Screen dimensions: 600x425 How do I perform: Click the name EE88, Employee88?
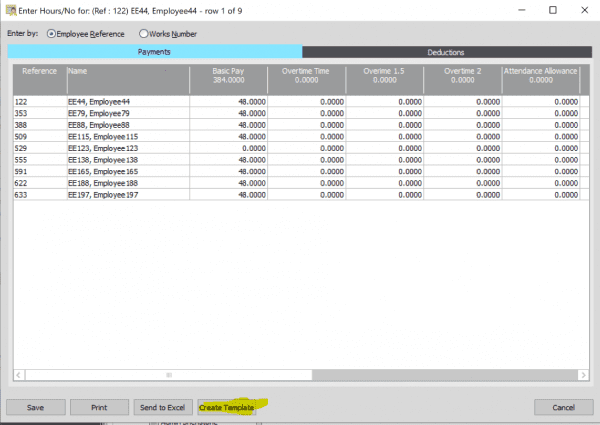click(99, 125)
